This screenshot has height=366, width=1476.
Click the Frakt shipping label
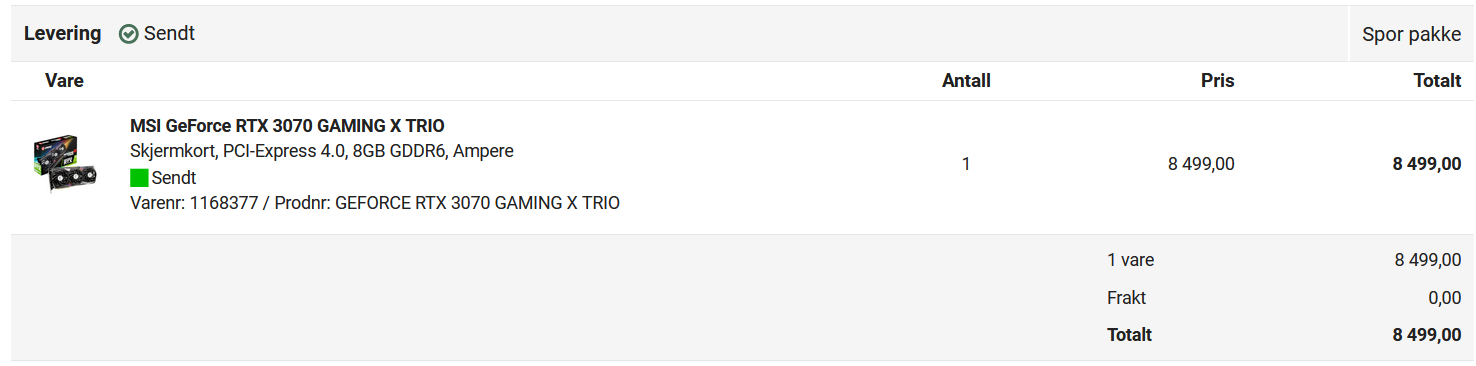click(x=1126, y=298)
